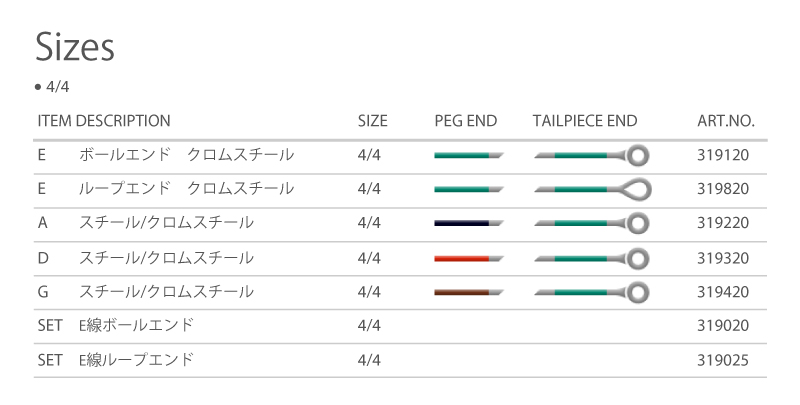Image resolution: width=800 pixels, height=405 pixels.
Task: Click the tailpiece end icon for D string 319320
Action: point(591,259)
